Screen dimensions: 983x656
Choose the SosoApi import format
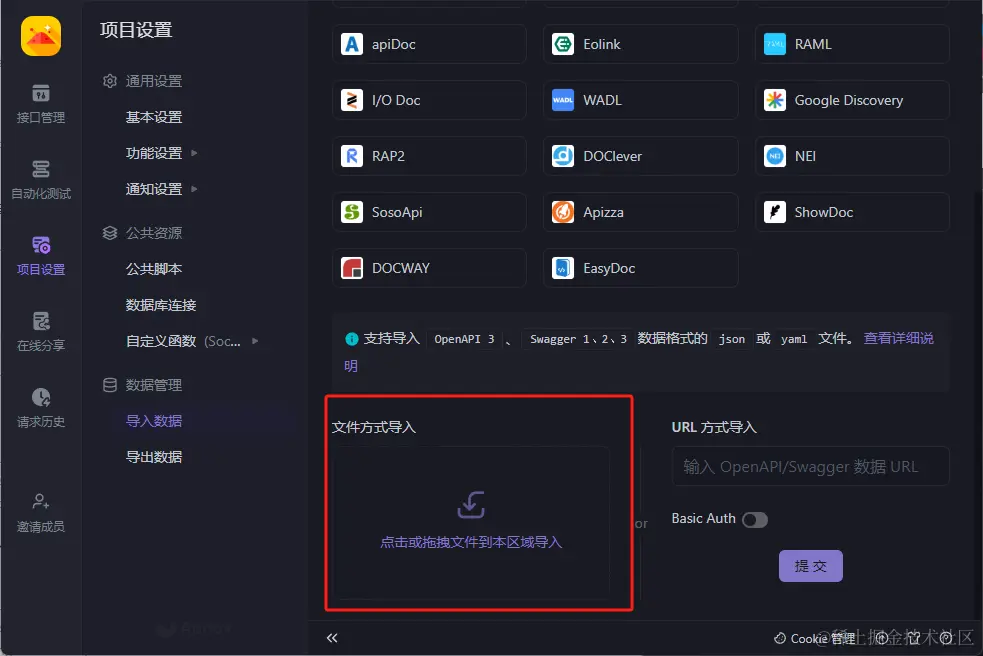click(429, 212)
